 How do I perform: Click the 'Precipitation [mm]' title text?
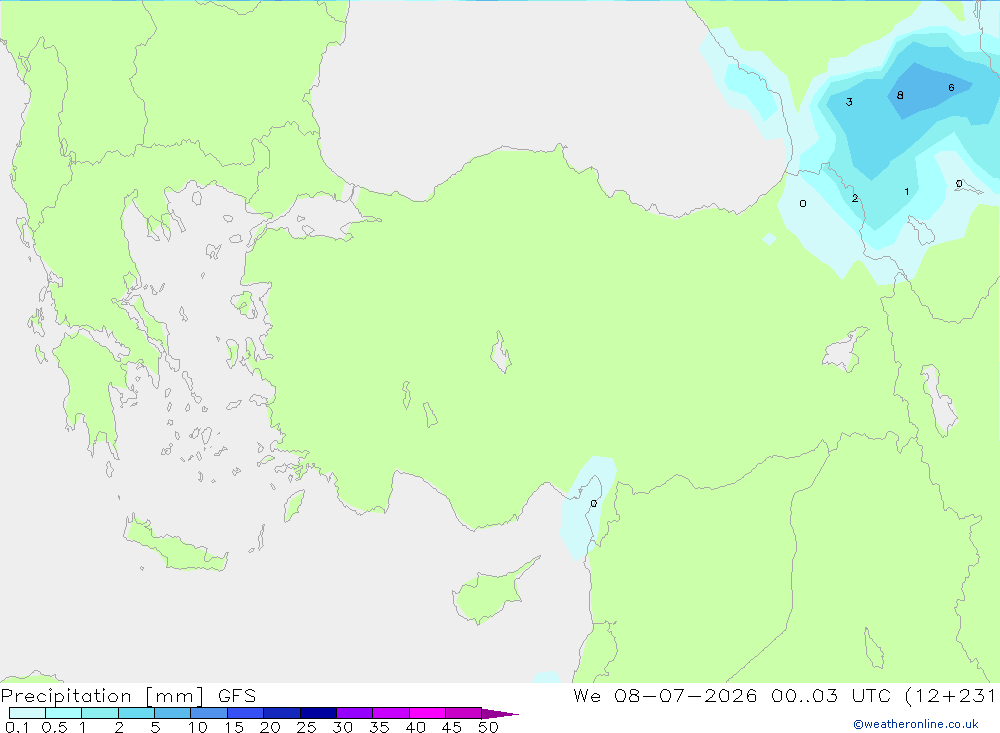click(103, 696)
